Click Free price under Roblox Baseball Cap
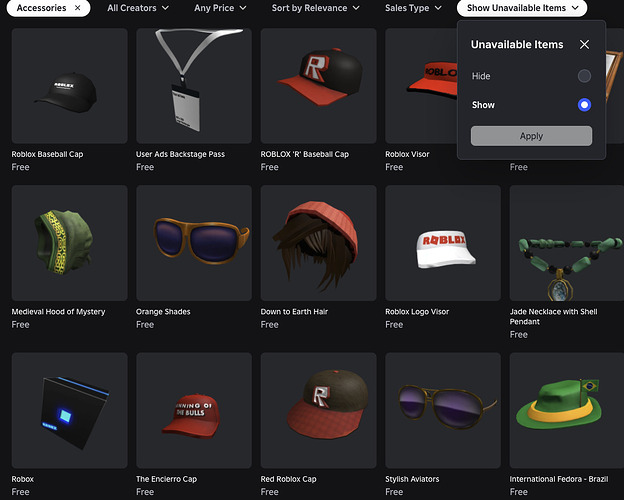The height and width of the screenshot is (500, 624). pos(20,167)
